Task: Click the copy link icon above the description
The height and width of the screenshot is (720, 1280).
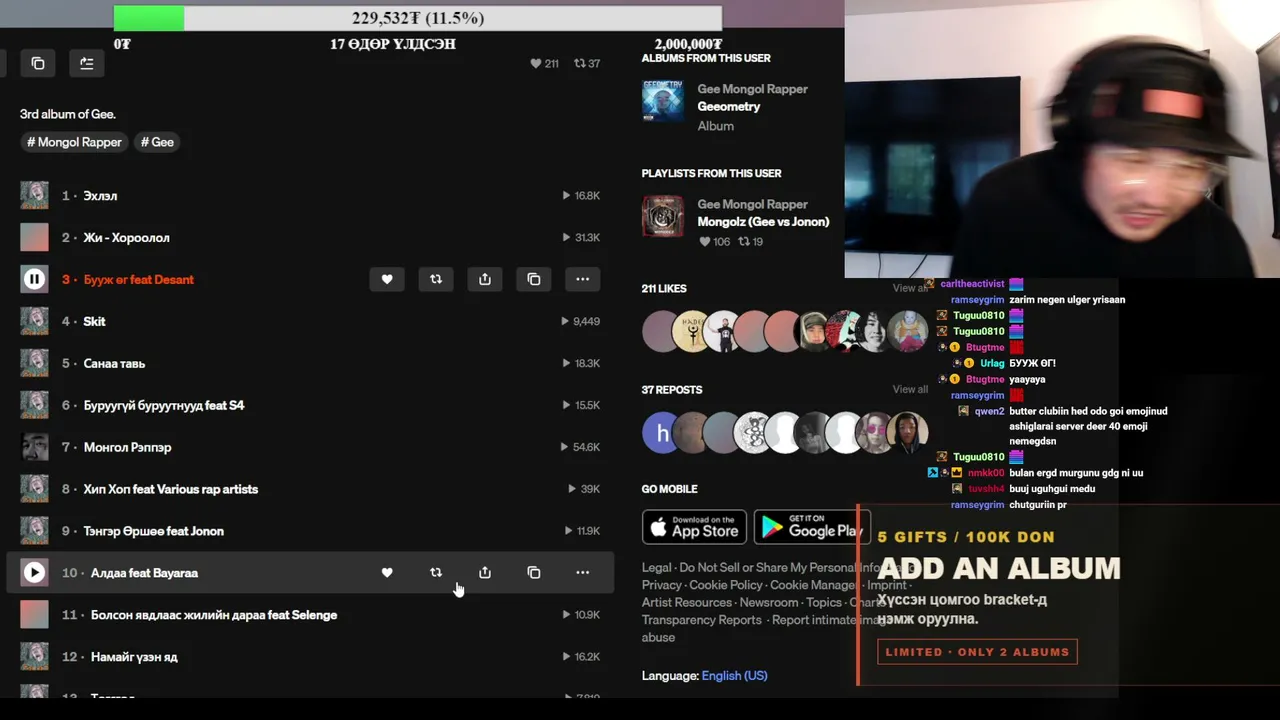Action: (38, 63)
